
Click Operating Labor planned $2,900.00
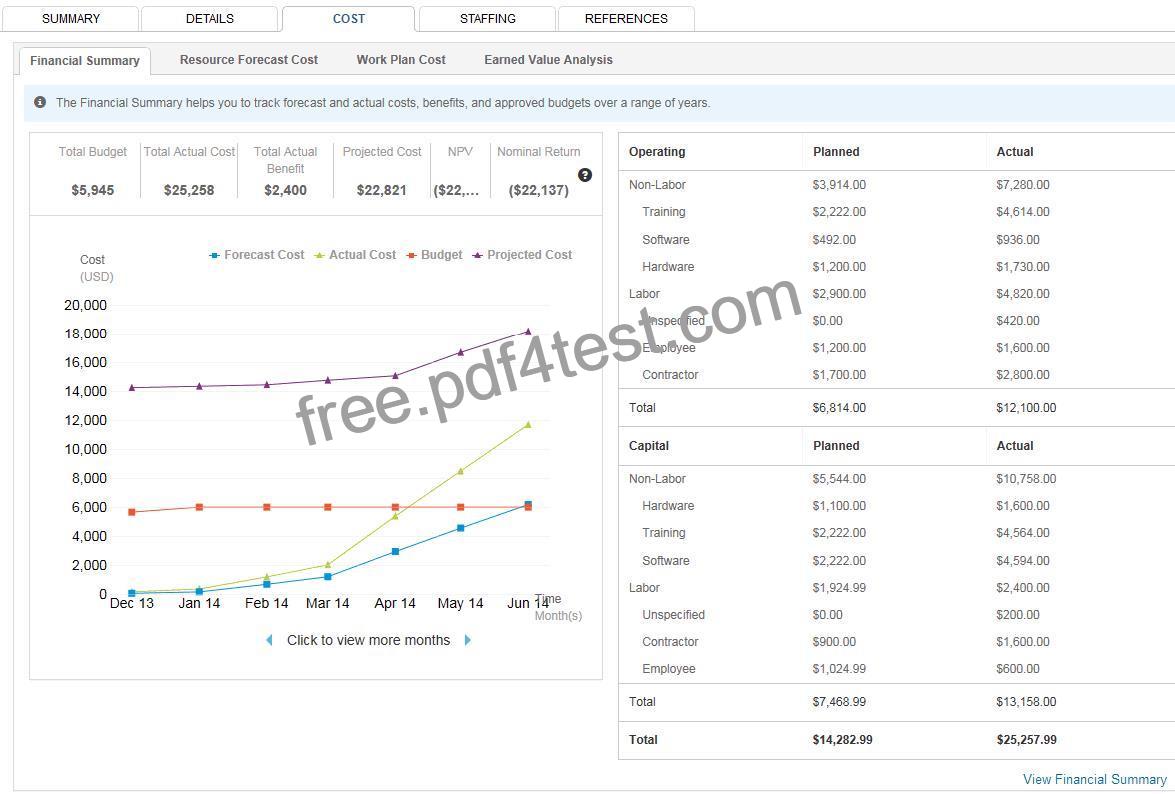839,294
